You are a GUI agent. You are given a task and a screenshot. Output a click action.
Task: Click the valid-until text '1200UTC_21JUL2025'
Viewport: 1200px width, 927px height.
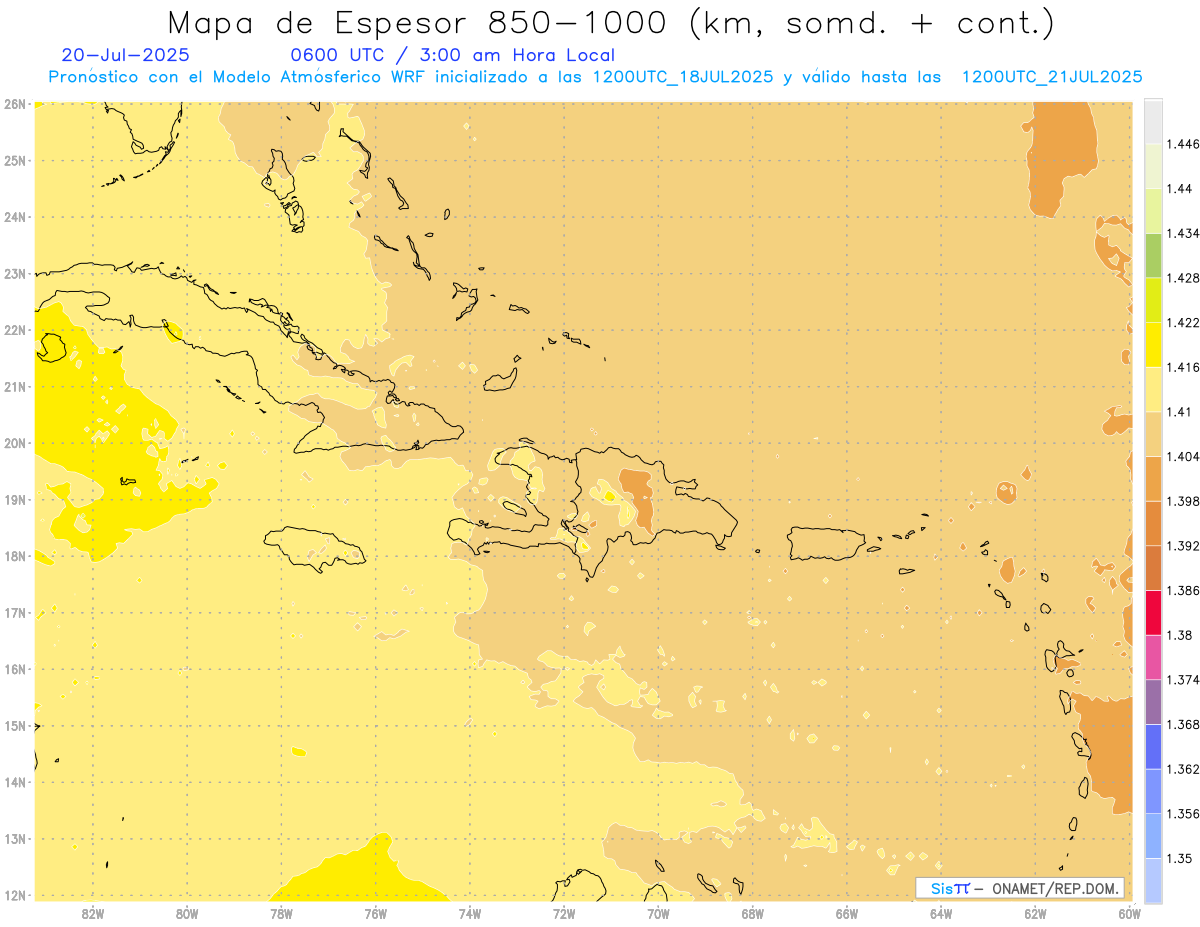coord(1052,77)
